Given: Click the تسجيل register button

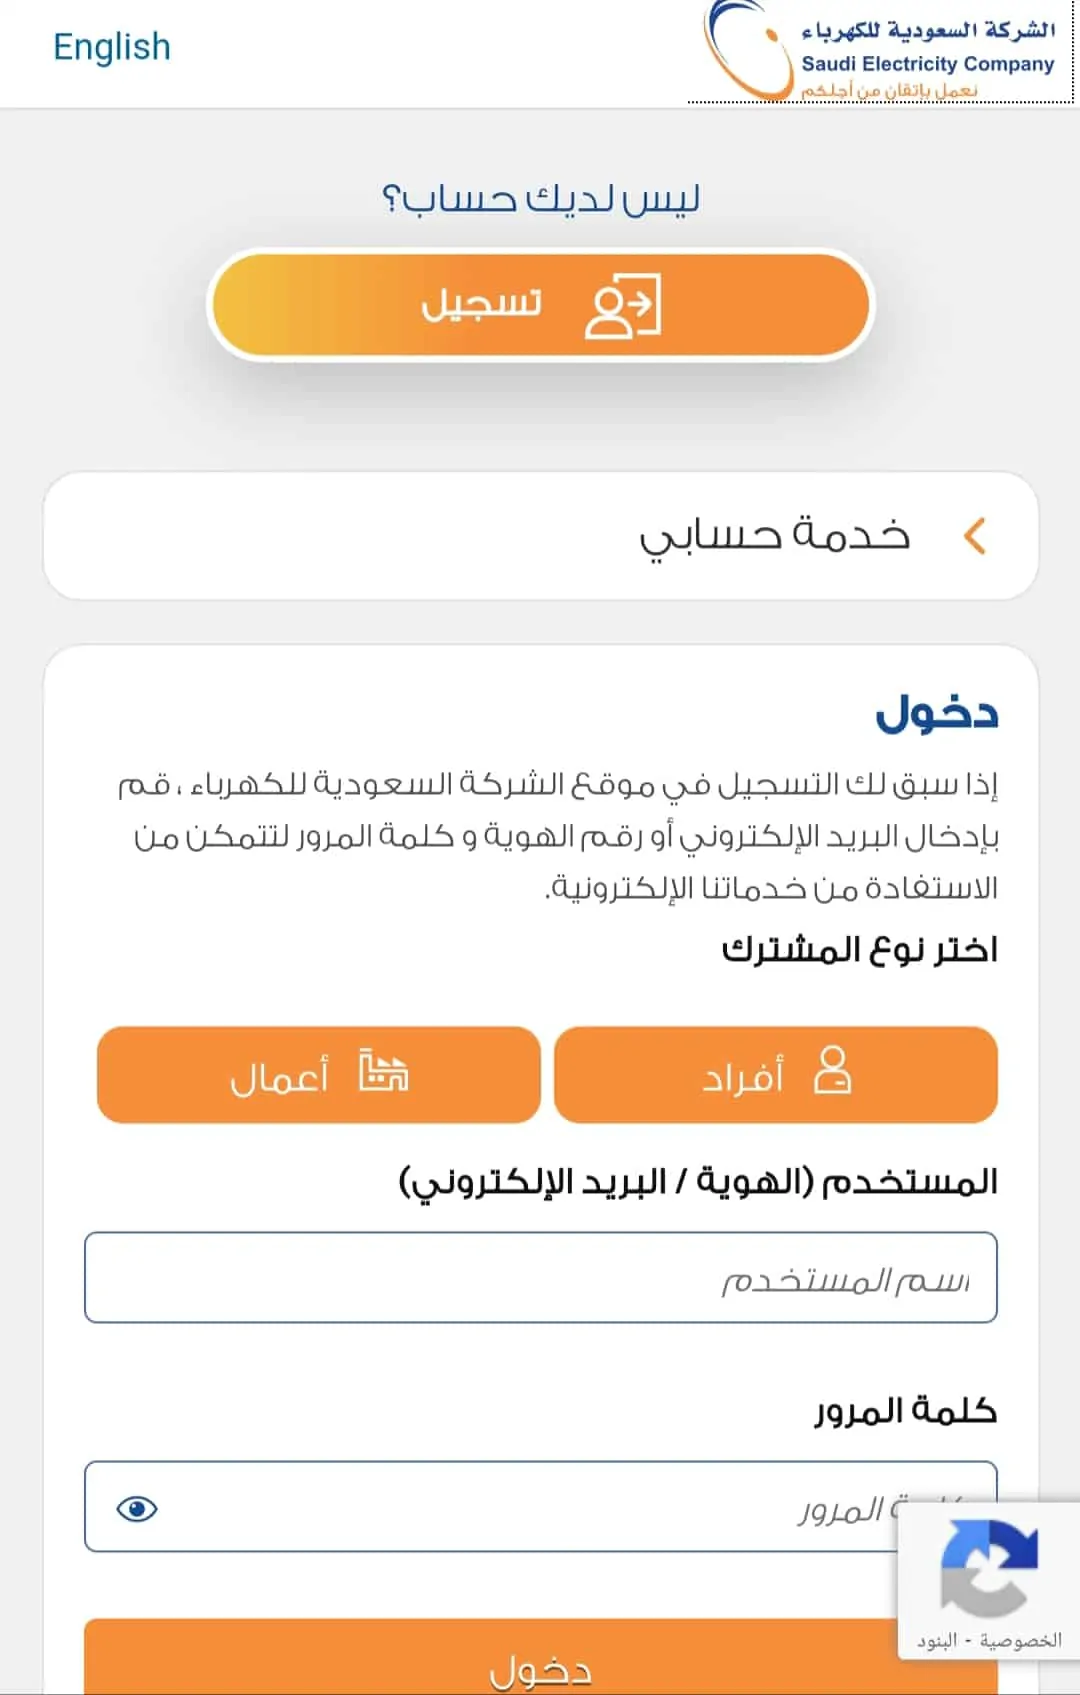Looking at the screenshot, I should [541, 305].
